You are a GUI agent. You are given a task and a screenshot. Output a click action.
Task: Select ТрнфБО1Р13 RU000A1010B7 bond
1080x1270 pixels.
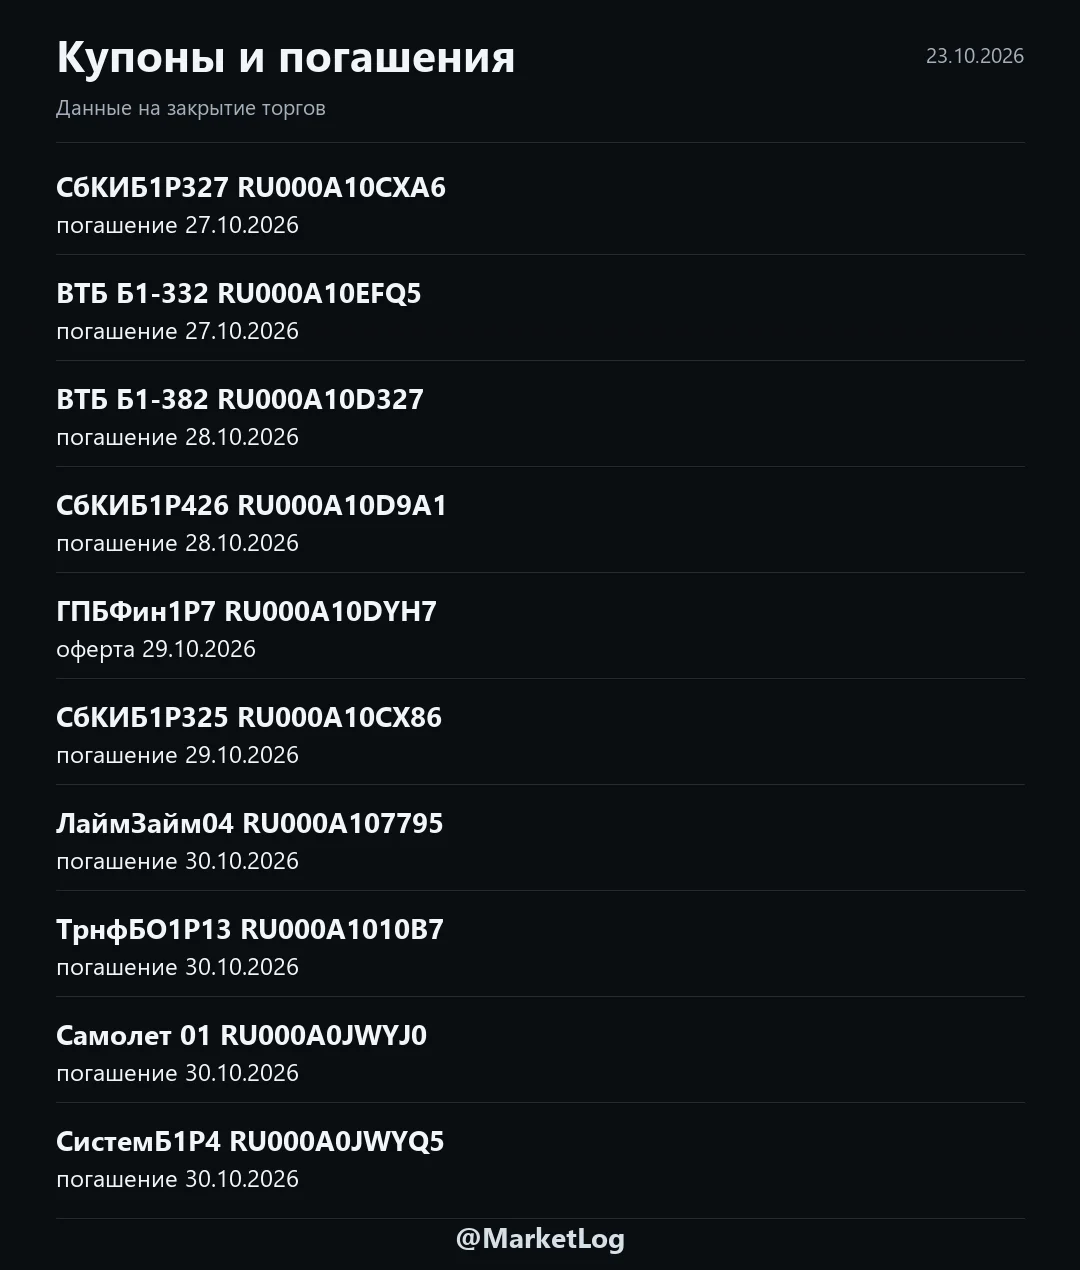(x=540, y=944)
